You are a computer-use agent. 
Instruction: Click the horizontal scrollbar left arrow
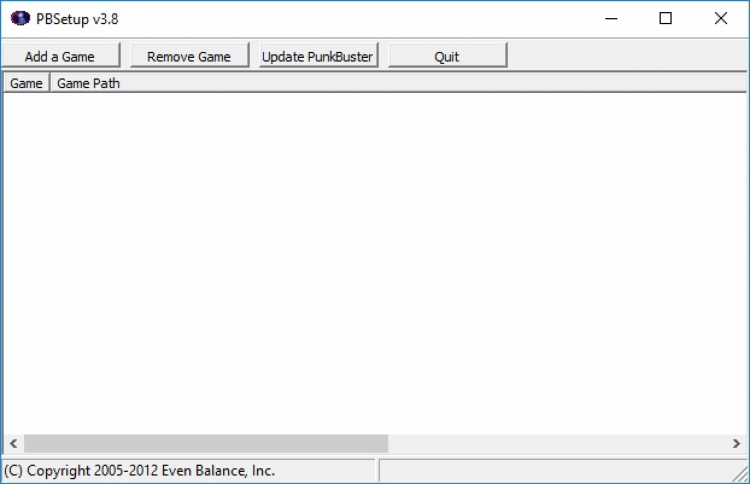[13, 444]
